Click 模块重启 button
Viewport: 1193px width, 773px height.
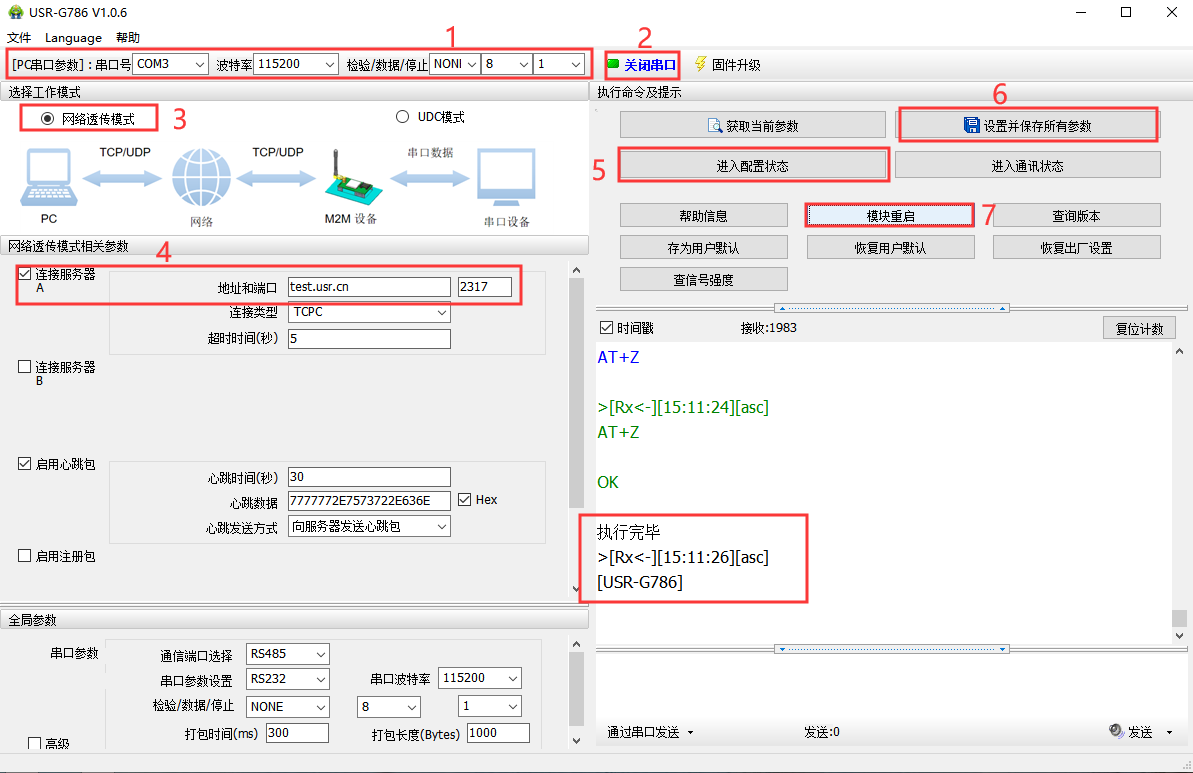[x=889, y=216]
